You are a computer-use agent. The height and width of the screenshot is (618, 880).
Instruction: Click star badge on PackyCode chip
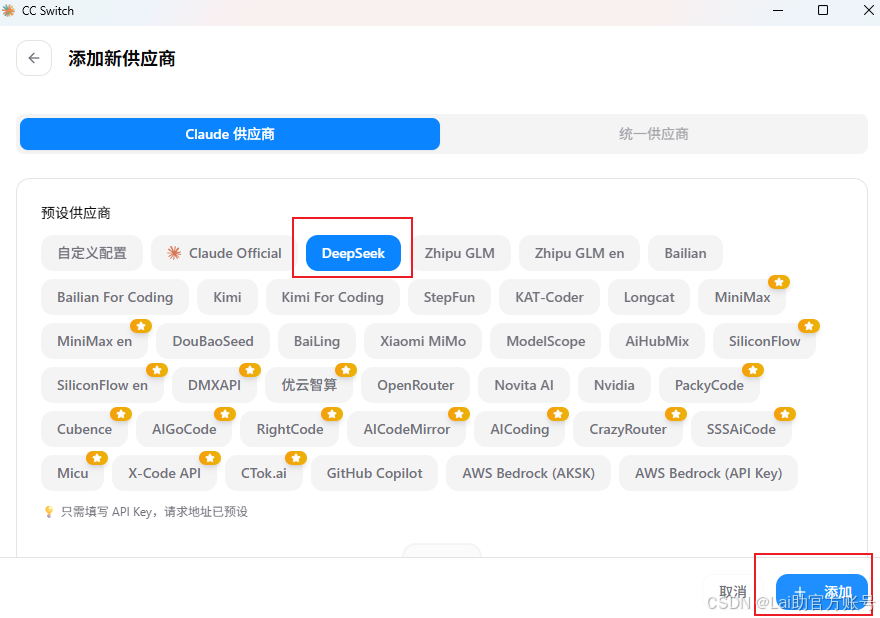tap(753, 370)
